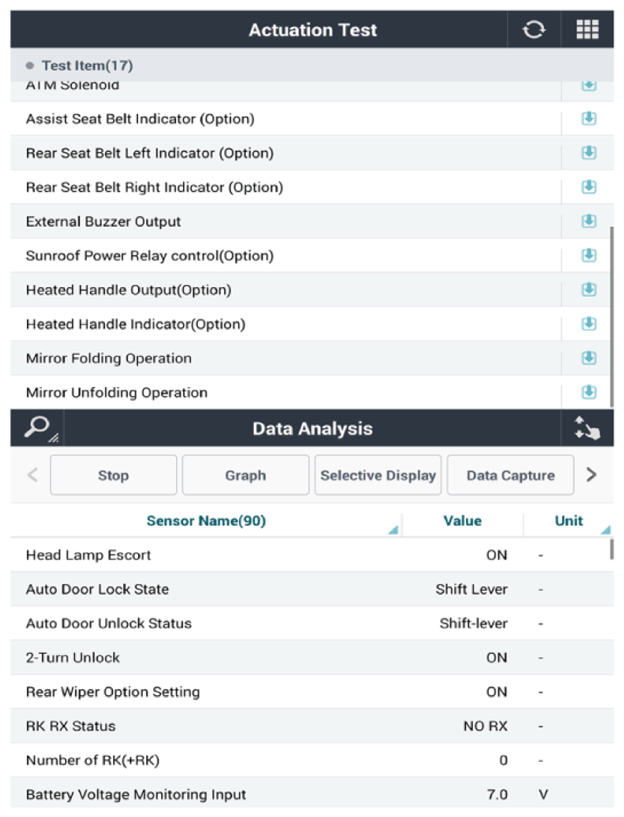Select Auto Door Unlock Status sensor
The image size is (624, 817).
tap(311, 623)
